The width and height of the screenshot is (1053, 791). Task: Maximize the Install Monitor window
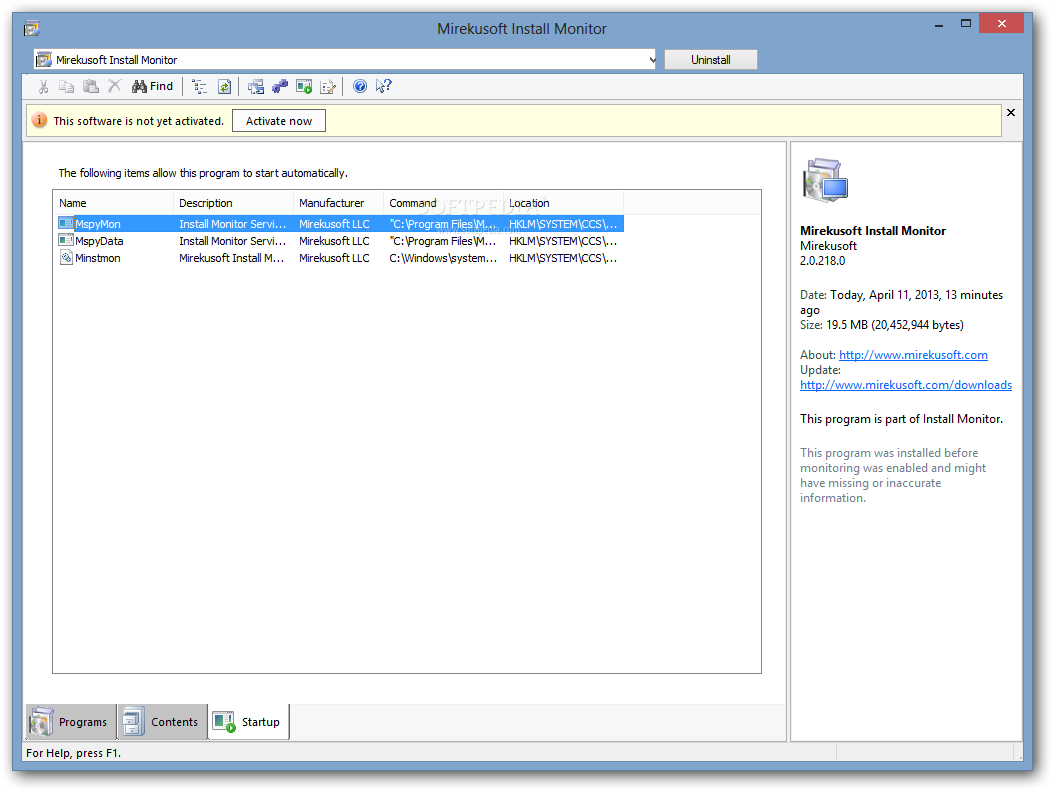pyautogui.click(x=966, y=24)
